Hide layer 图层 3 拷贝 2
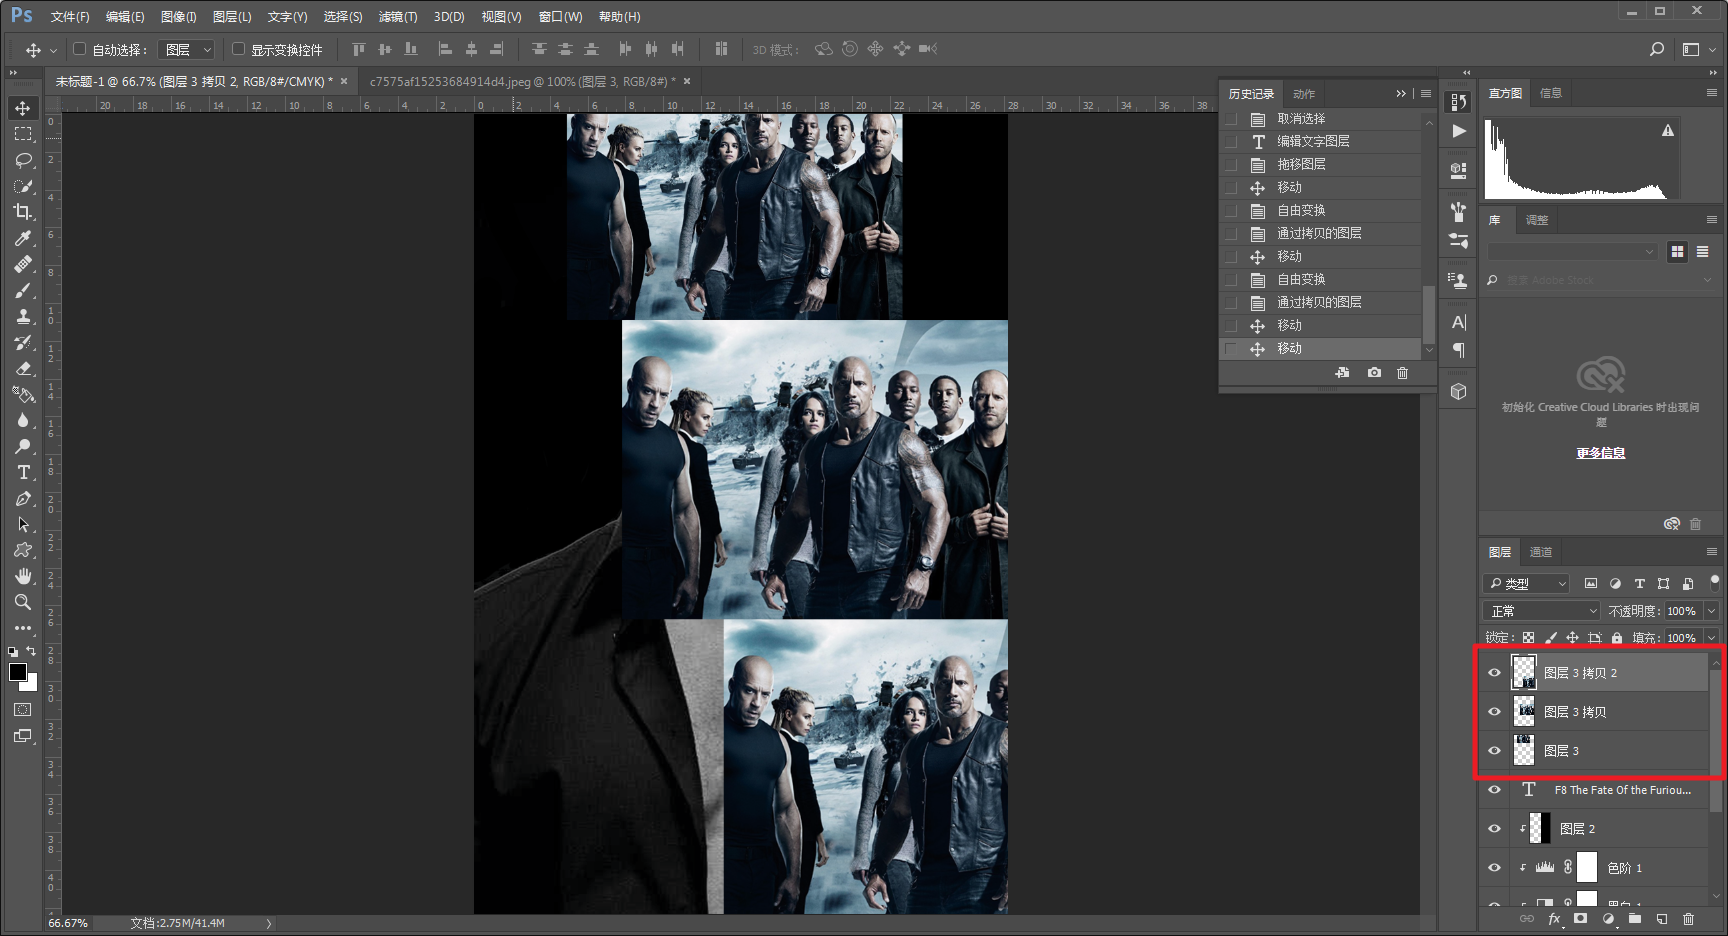Screen dimensions: 1728x936 coord(1495,673)
